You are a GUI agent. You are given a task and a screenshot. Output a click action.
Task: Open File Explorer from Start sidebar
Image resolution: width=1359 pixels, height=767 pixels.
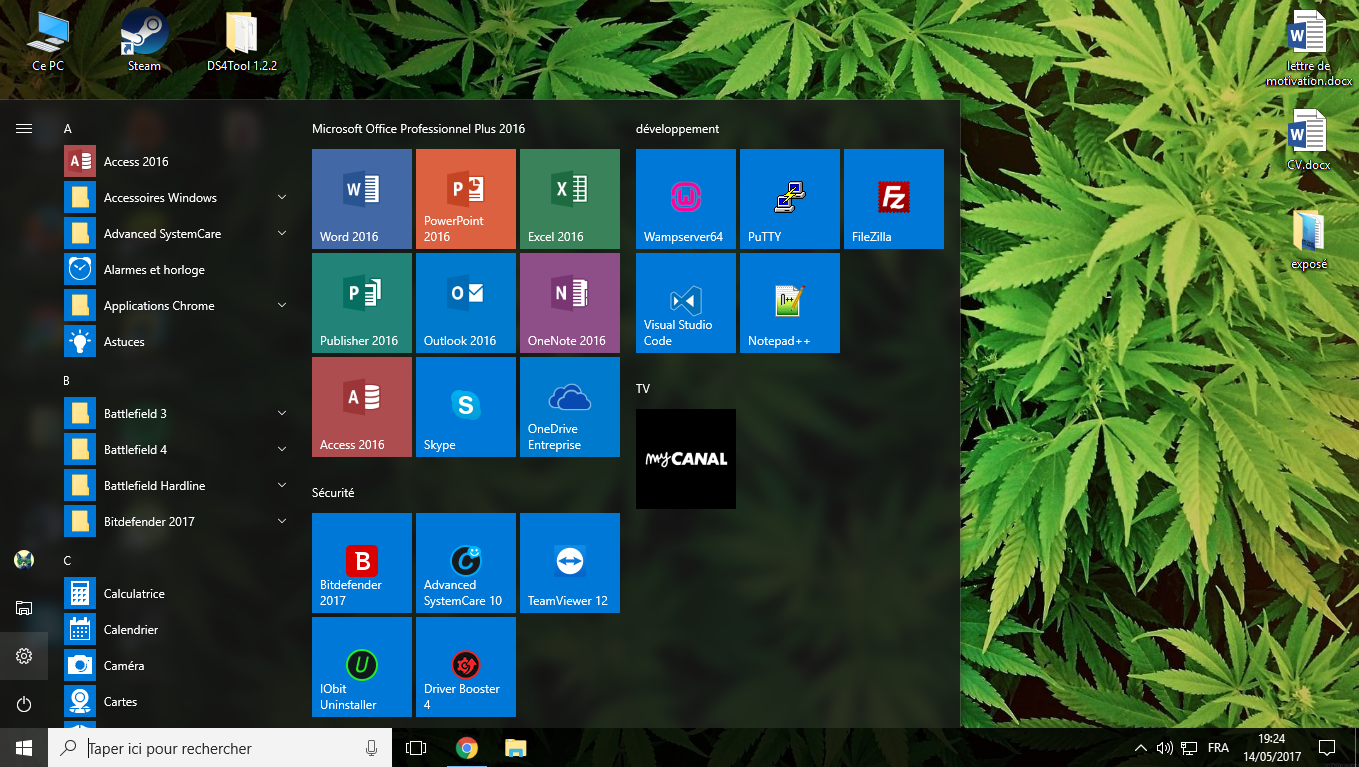pyautogui.click(x=24, y=608)
